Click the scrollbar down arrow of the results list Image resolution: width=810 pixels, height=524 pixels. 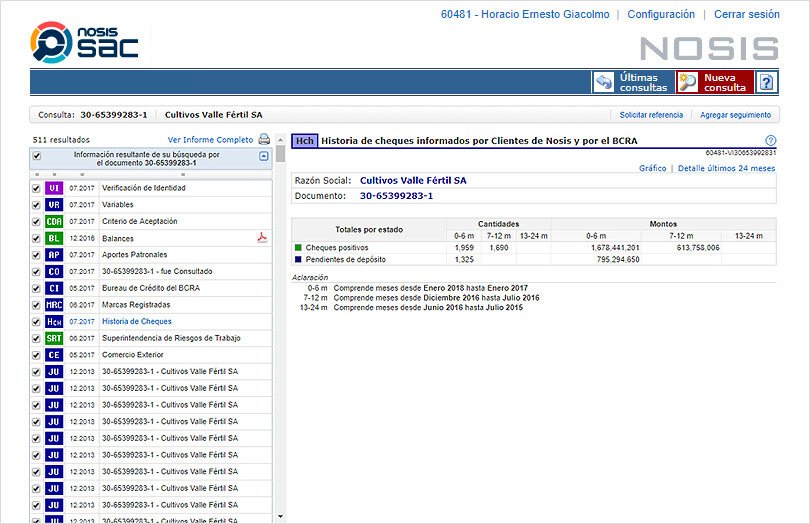[281, 516]
